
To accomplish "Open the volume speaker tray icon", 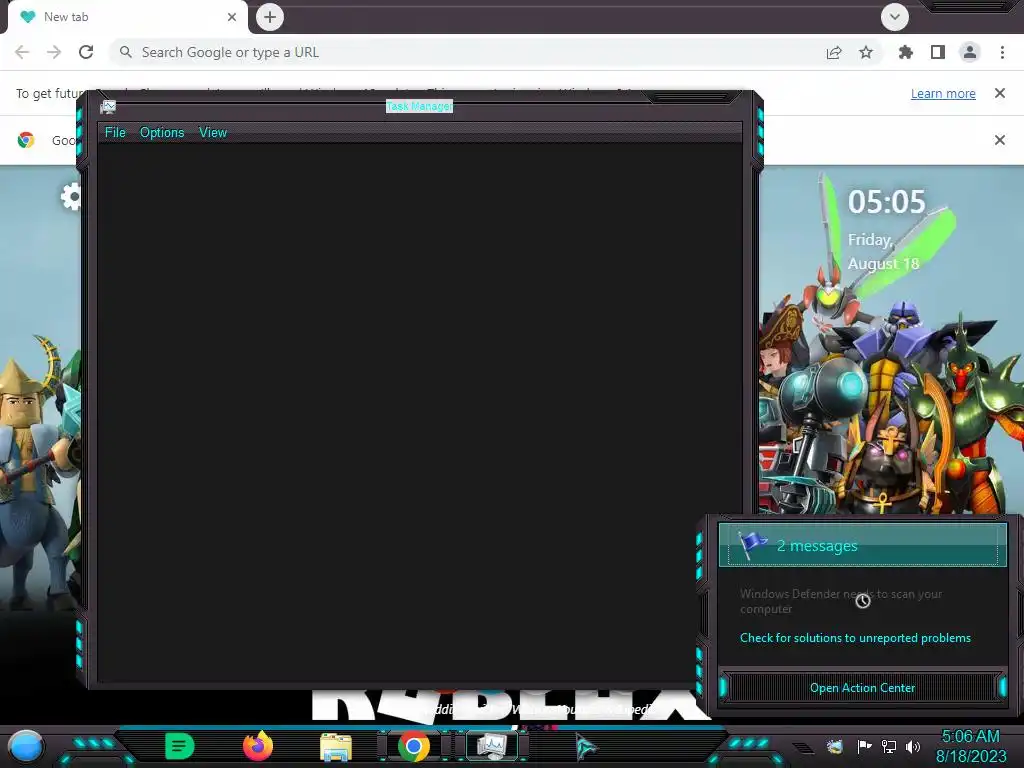I will [x=913, y=746].
